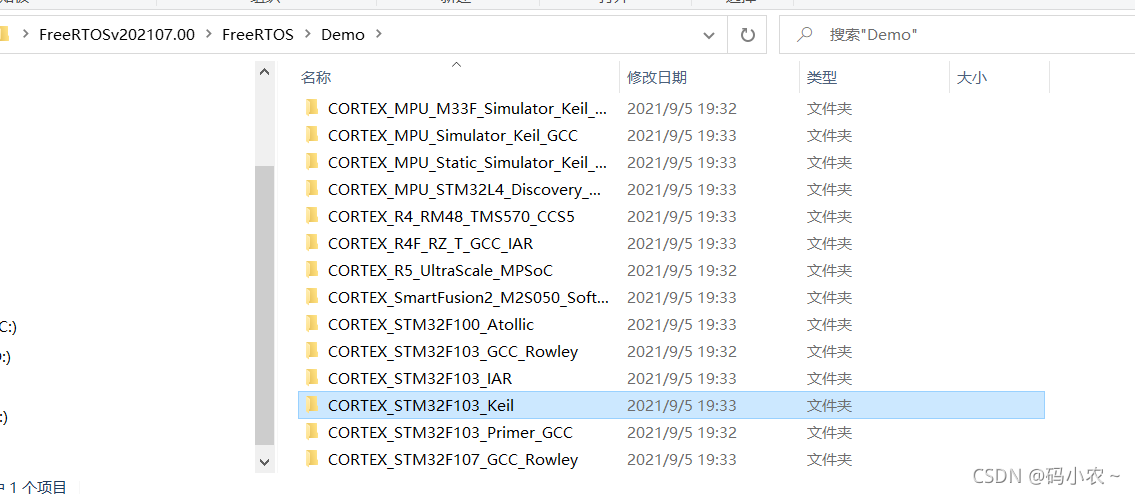Select folder name CORTEX_MPU_Simulator_Keil_GCC
The height and width of the screenshot is (494, 1135).
click(x=452, y=135)
